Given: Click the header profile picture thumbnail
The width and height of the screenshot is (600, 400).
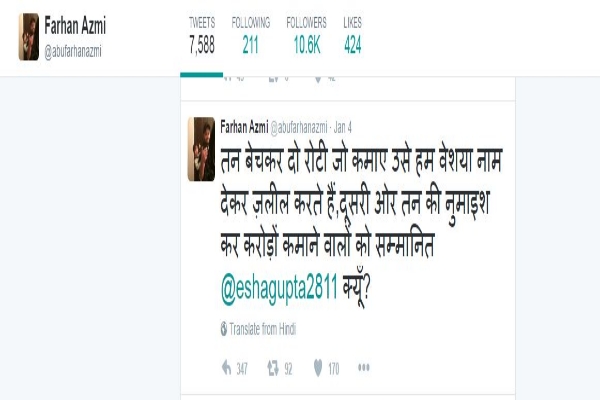Looking at the screenshot, I should click(29, 37).
